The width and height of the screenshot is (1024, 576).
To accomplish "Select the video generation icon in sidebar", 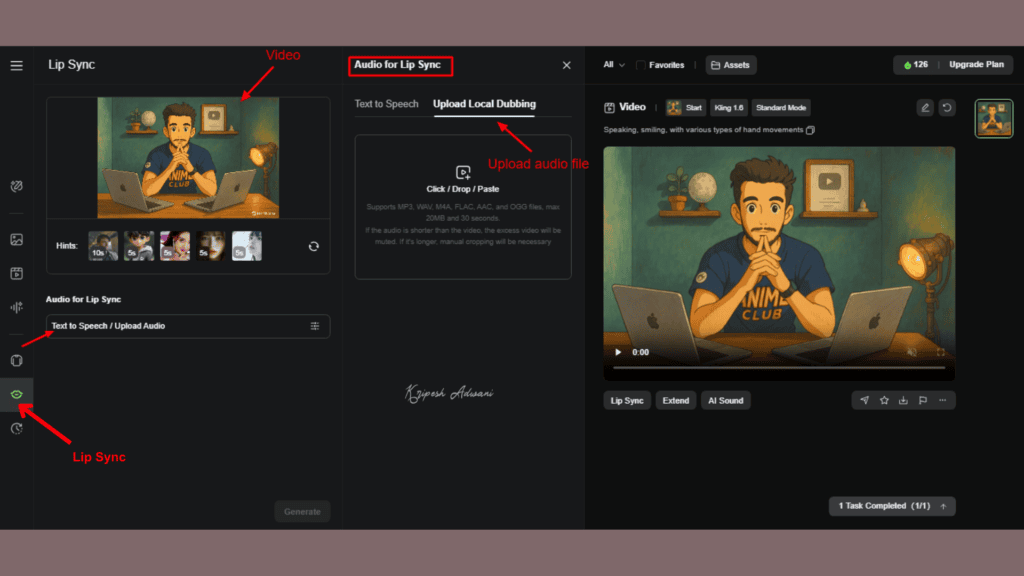I will point(16,272).
